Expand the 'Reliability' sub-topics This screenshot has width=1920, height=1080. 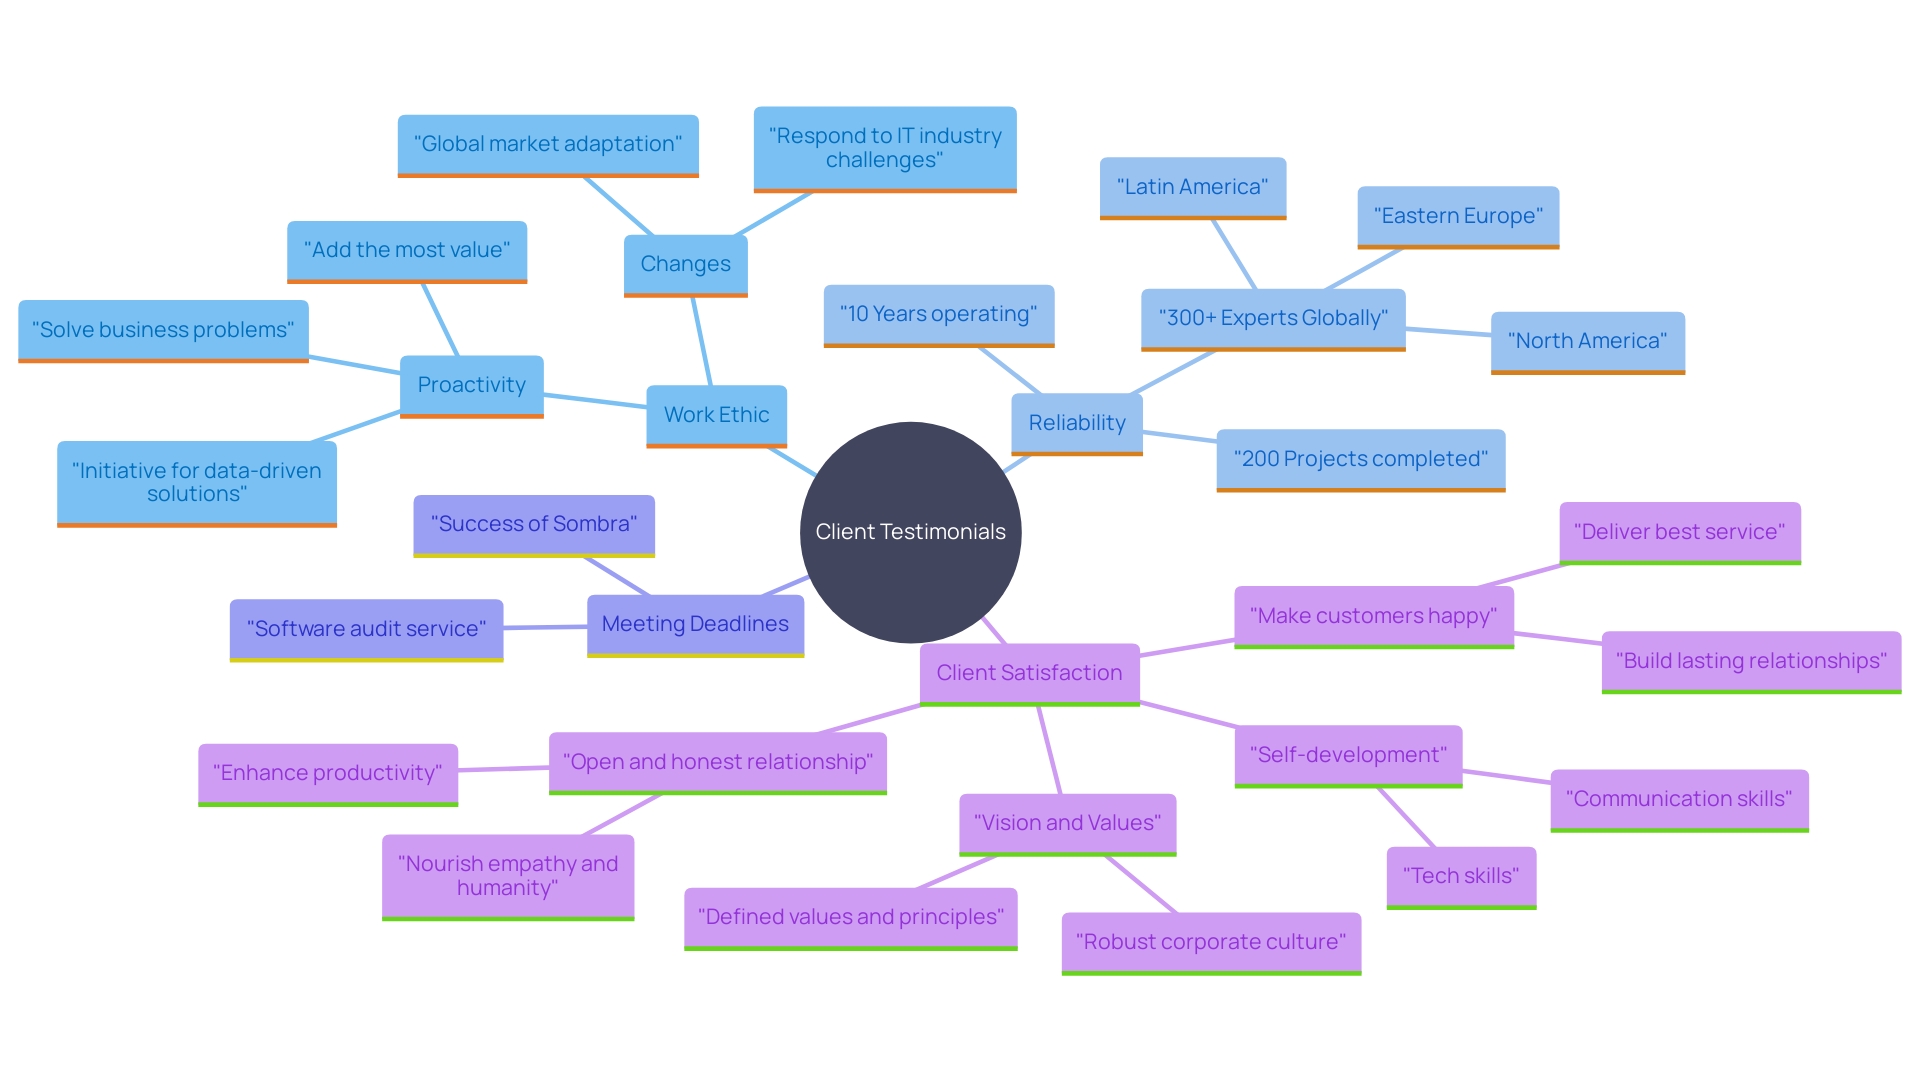pyautogui.click(x=1081, y=422)
